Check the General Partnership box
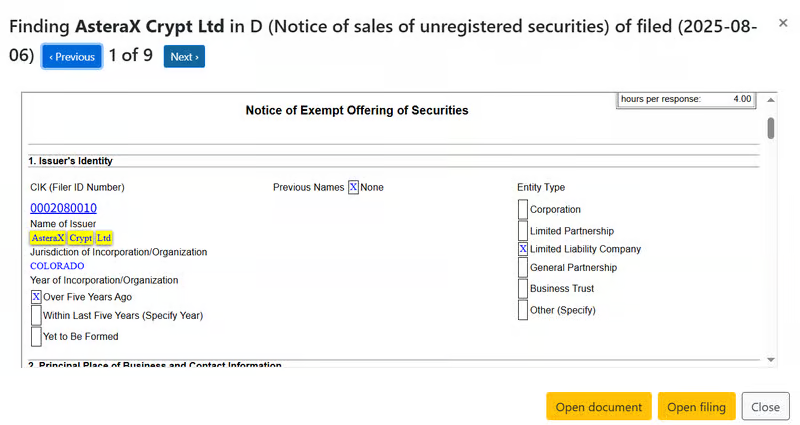Viewport: 800px width, 425px height. tap(523, 268)
